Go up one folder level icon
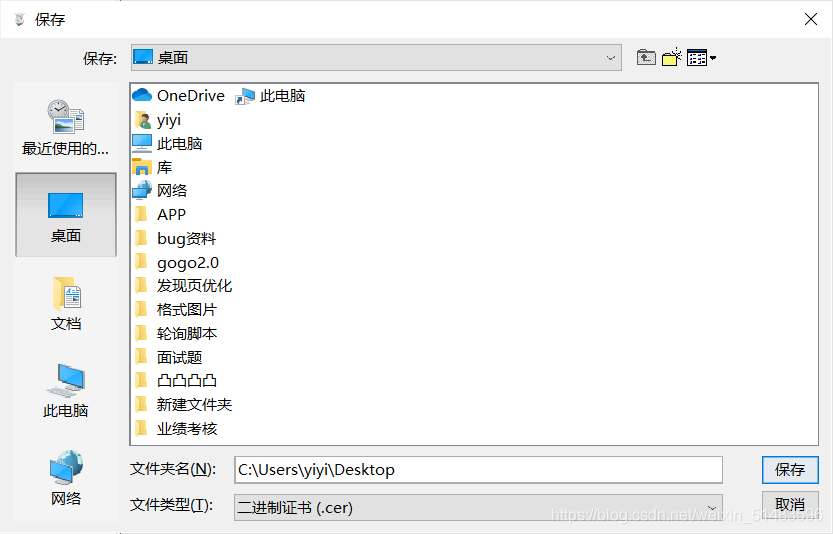The width and height of the screenshot is (833, 534). 646,57
